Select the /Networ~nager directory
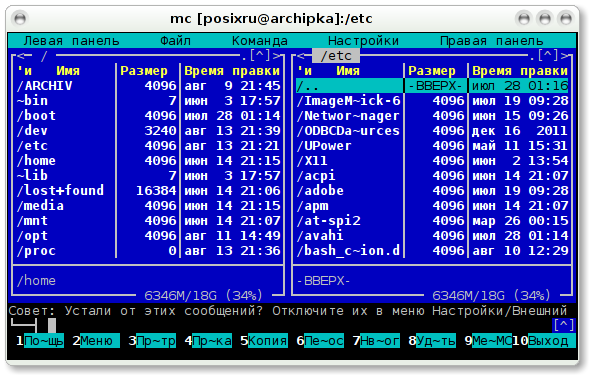589x375 pixels. (432, 116)
